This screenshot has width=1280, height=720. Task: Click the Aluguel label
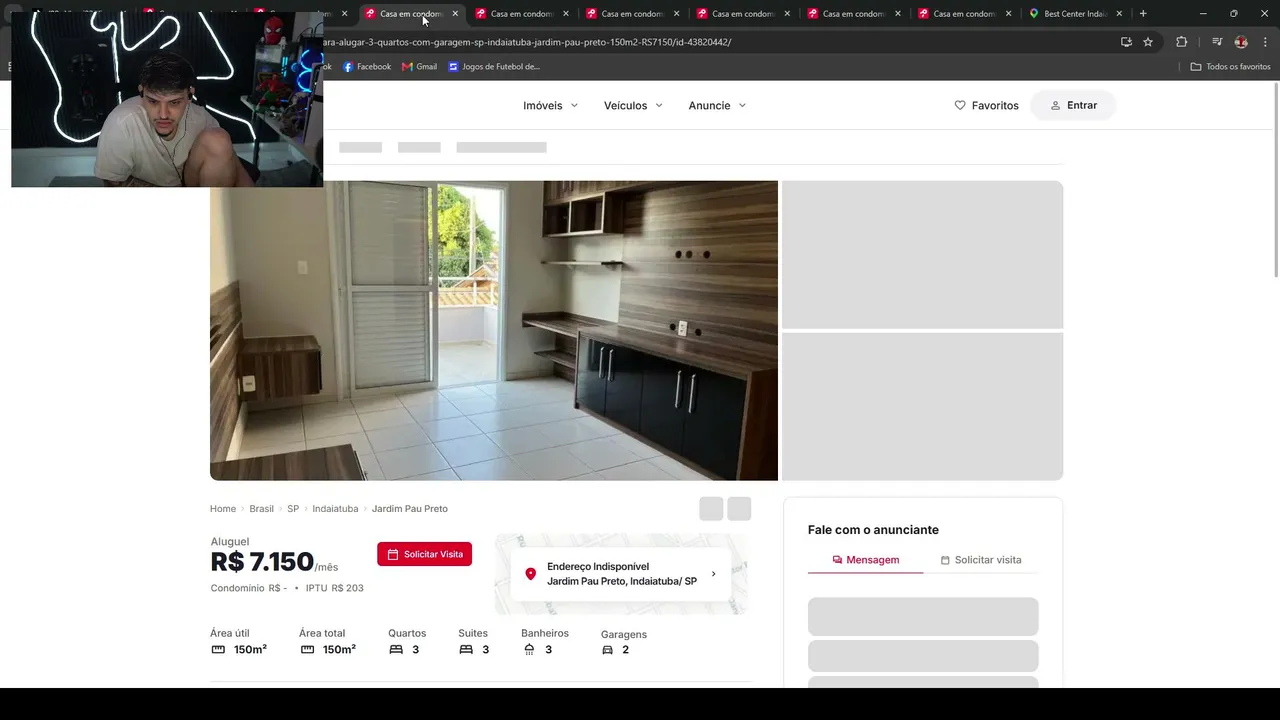(x=230, y=542)
